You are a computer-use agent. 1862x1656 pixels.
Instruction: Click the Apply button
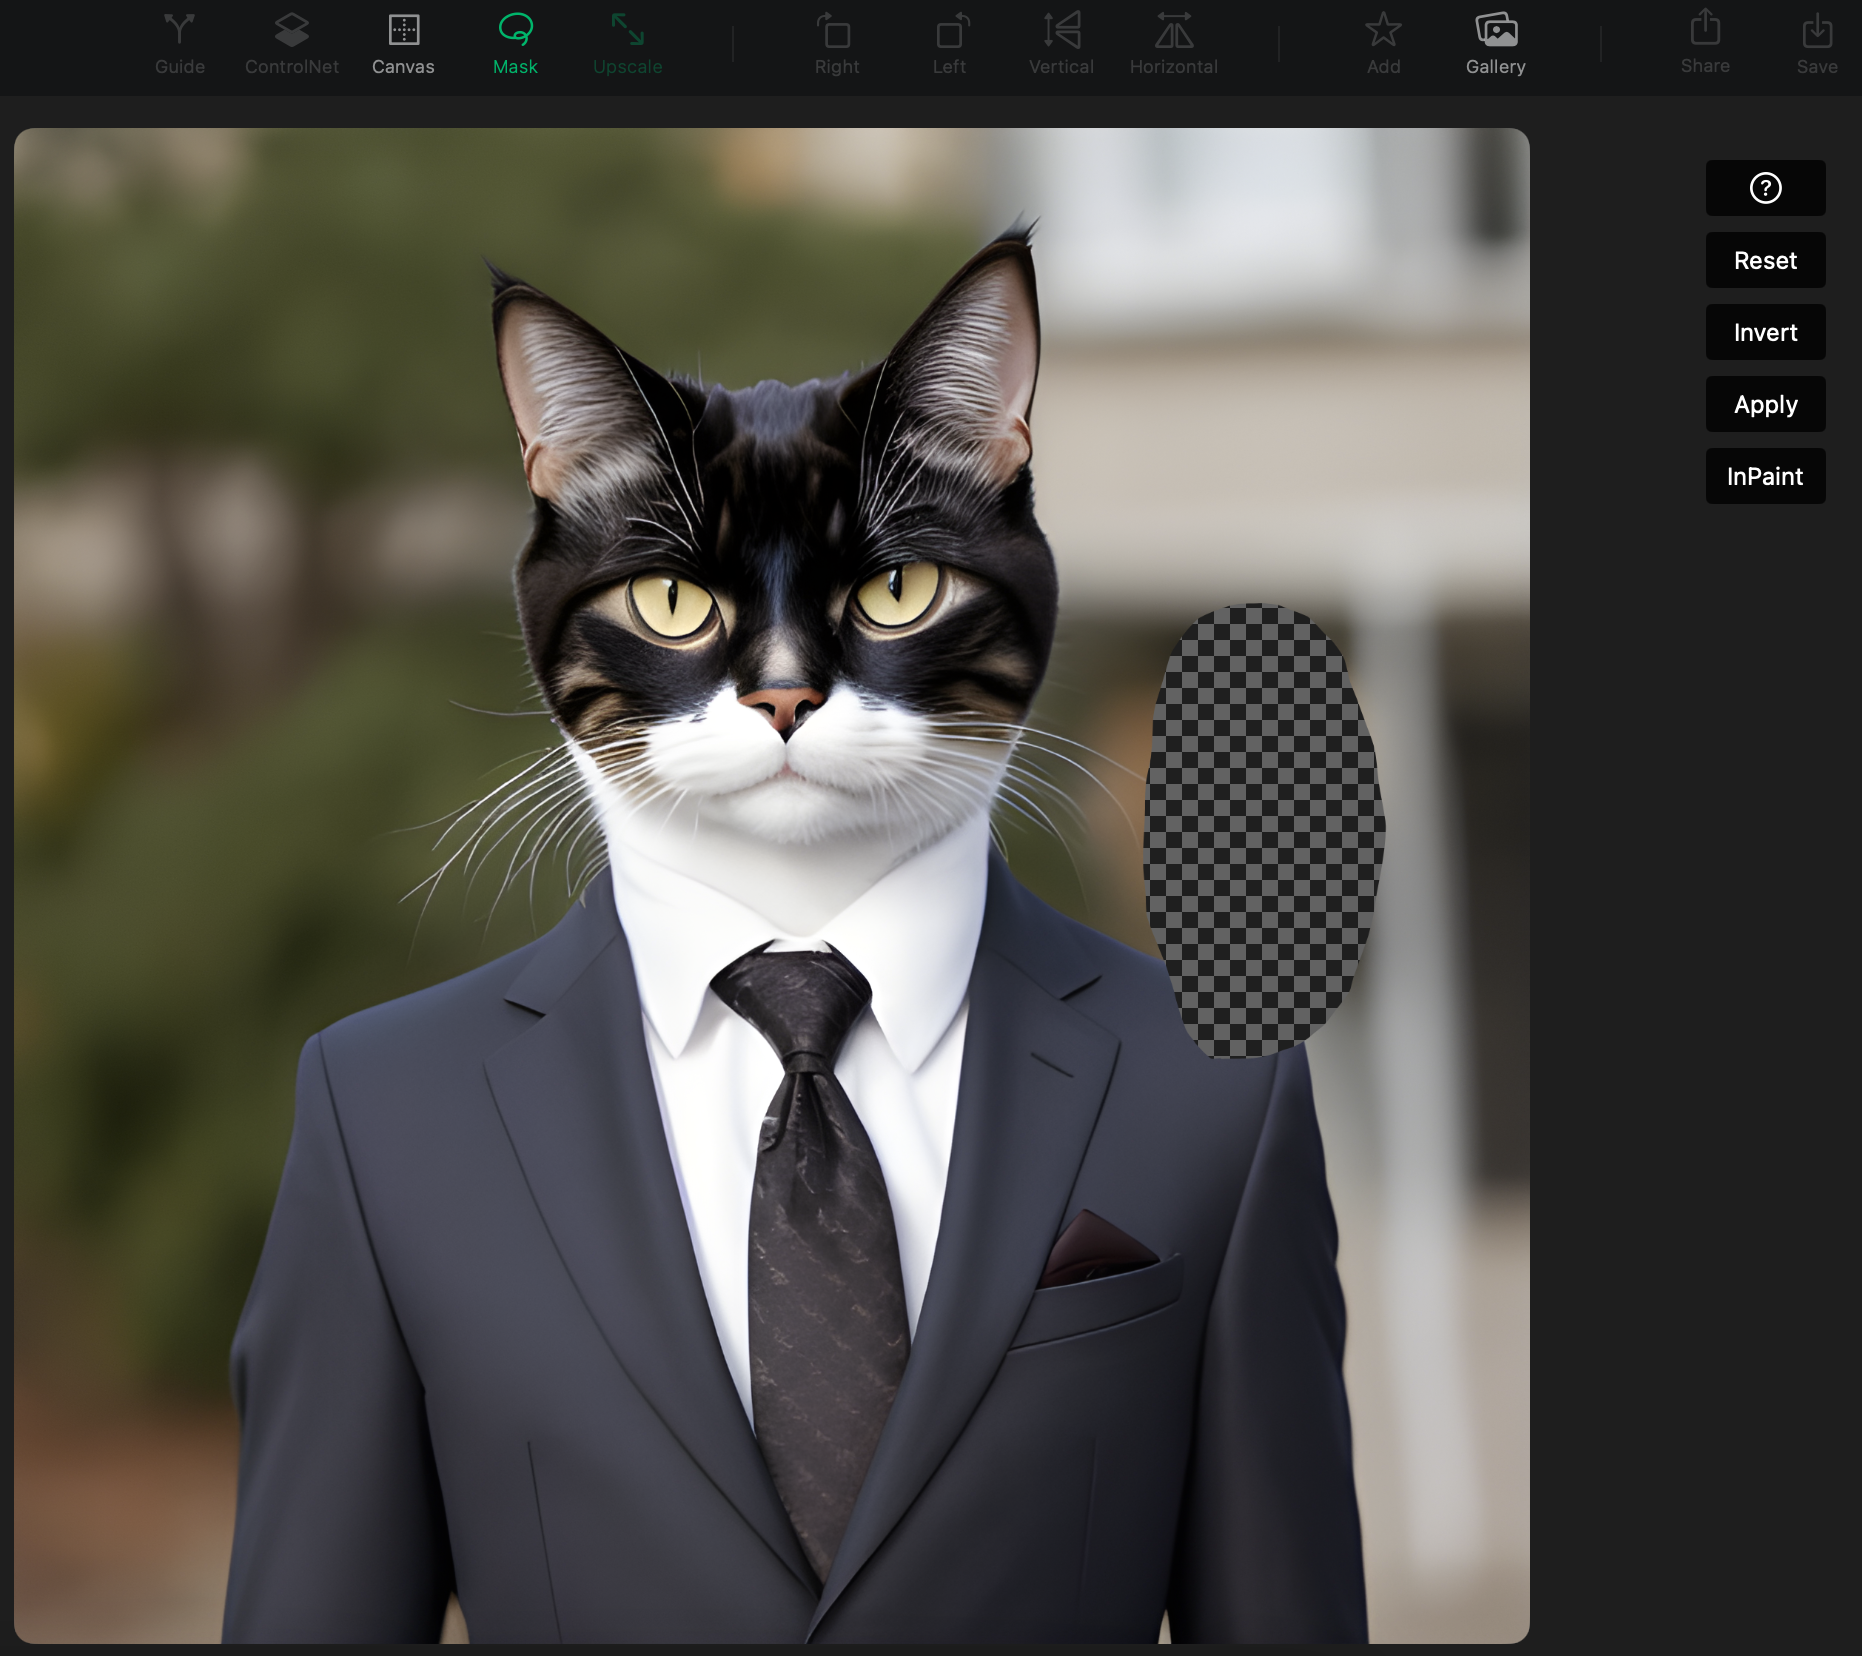click(1765, 404)
